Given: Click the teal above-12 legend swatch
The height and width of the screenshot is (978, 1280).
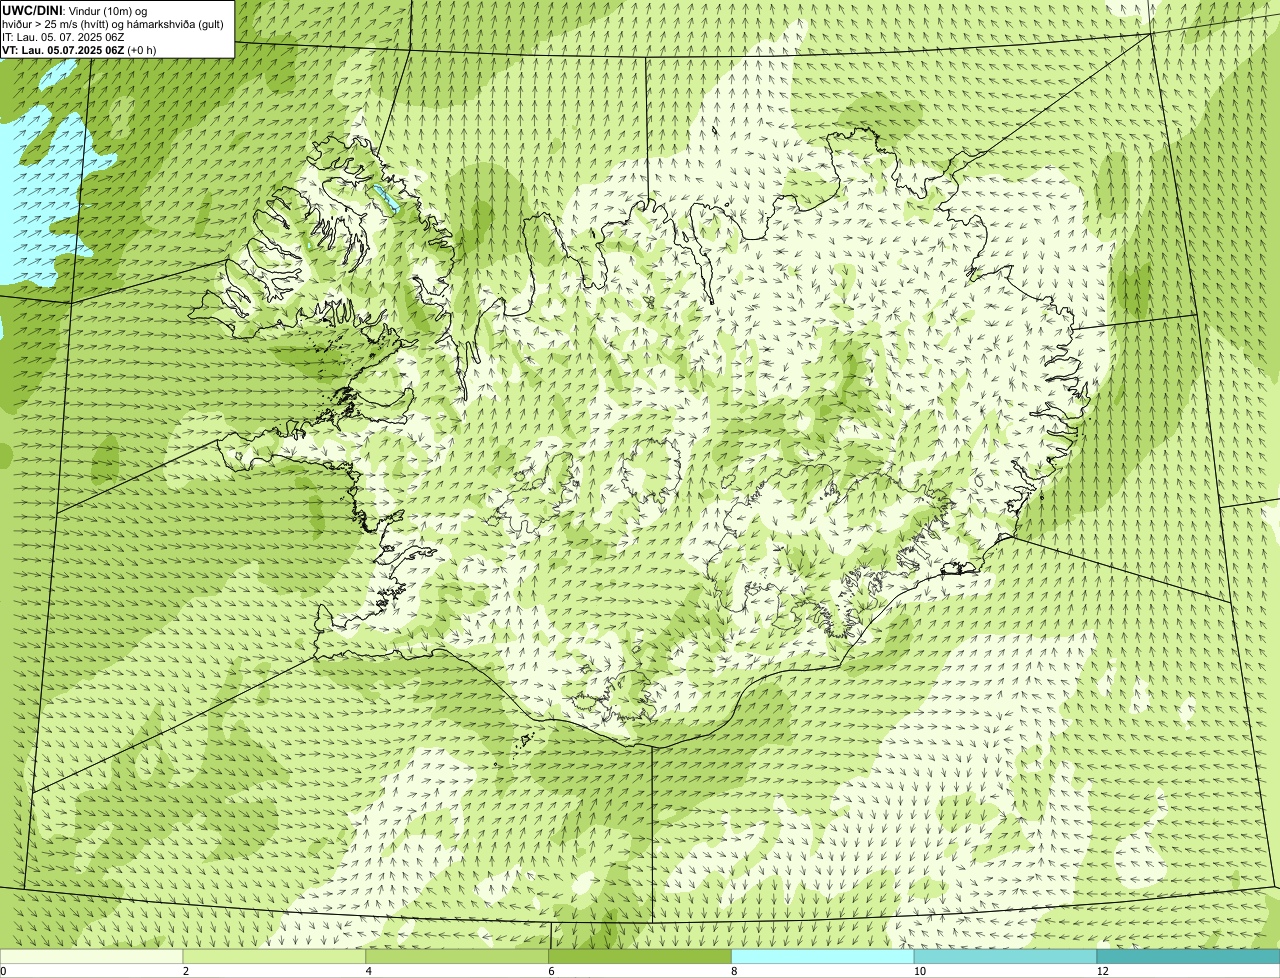Looking at the screenshot, I should [x=1189, y=956].
